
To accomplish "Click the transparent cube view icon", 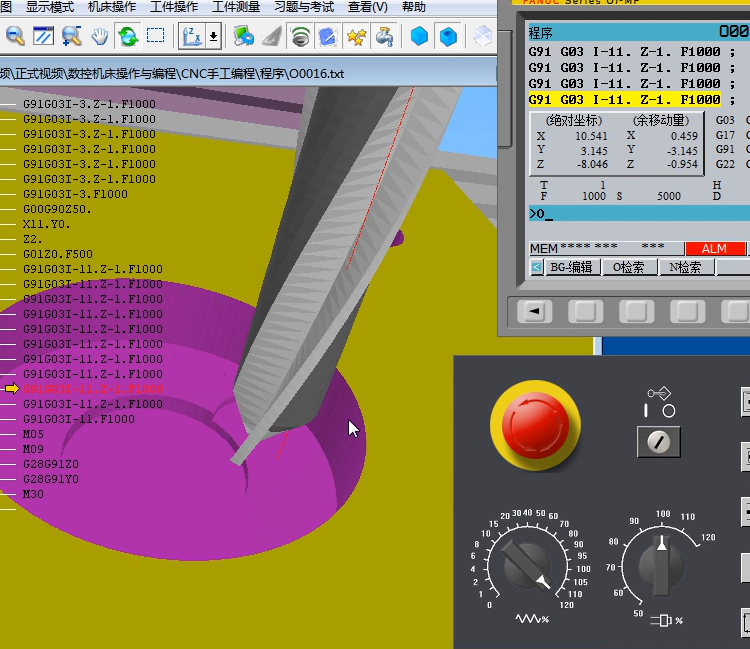I will [x=483, y=36].
